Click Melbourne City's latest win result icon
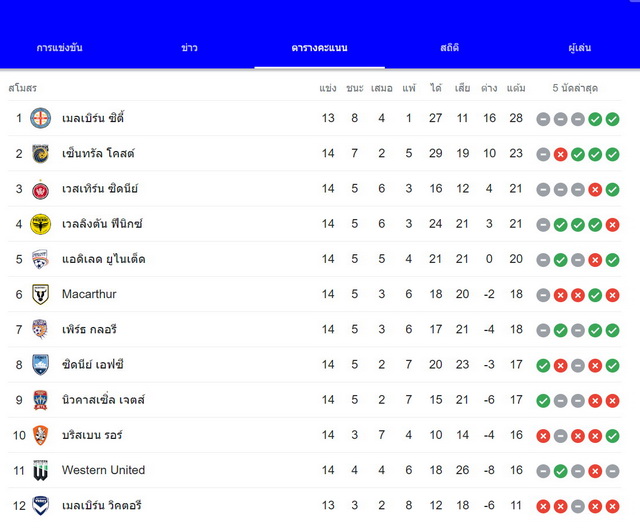The height and width of the screenshot is (528, 640). click(612, 119)
